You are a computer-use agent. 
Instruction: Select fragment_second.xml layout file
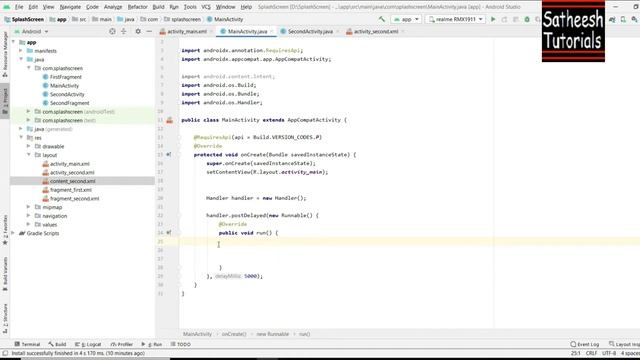pos(74,198)
